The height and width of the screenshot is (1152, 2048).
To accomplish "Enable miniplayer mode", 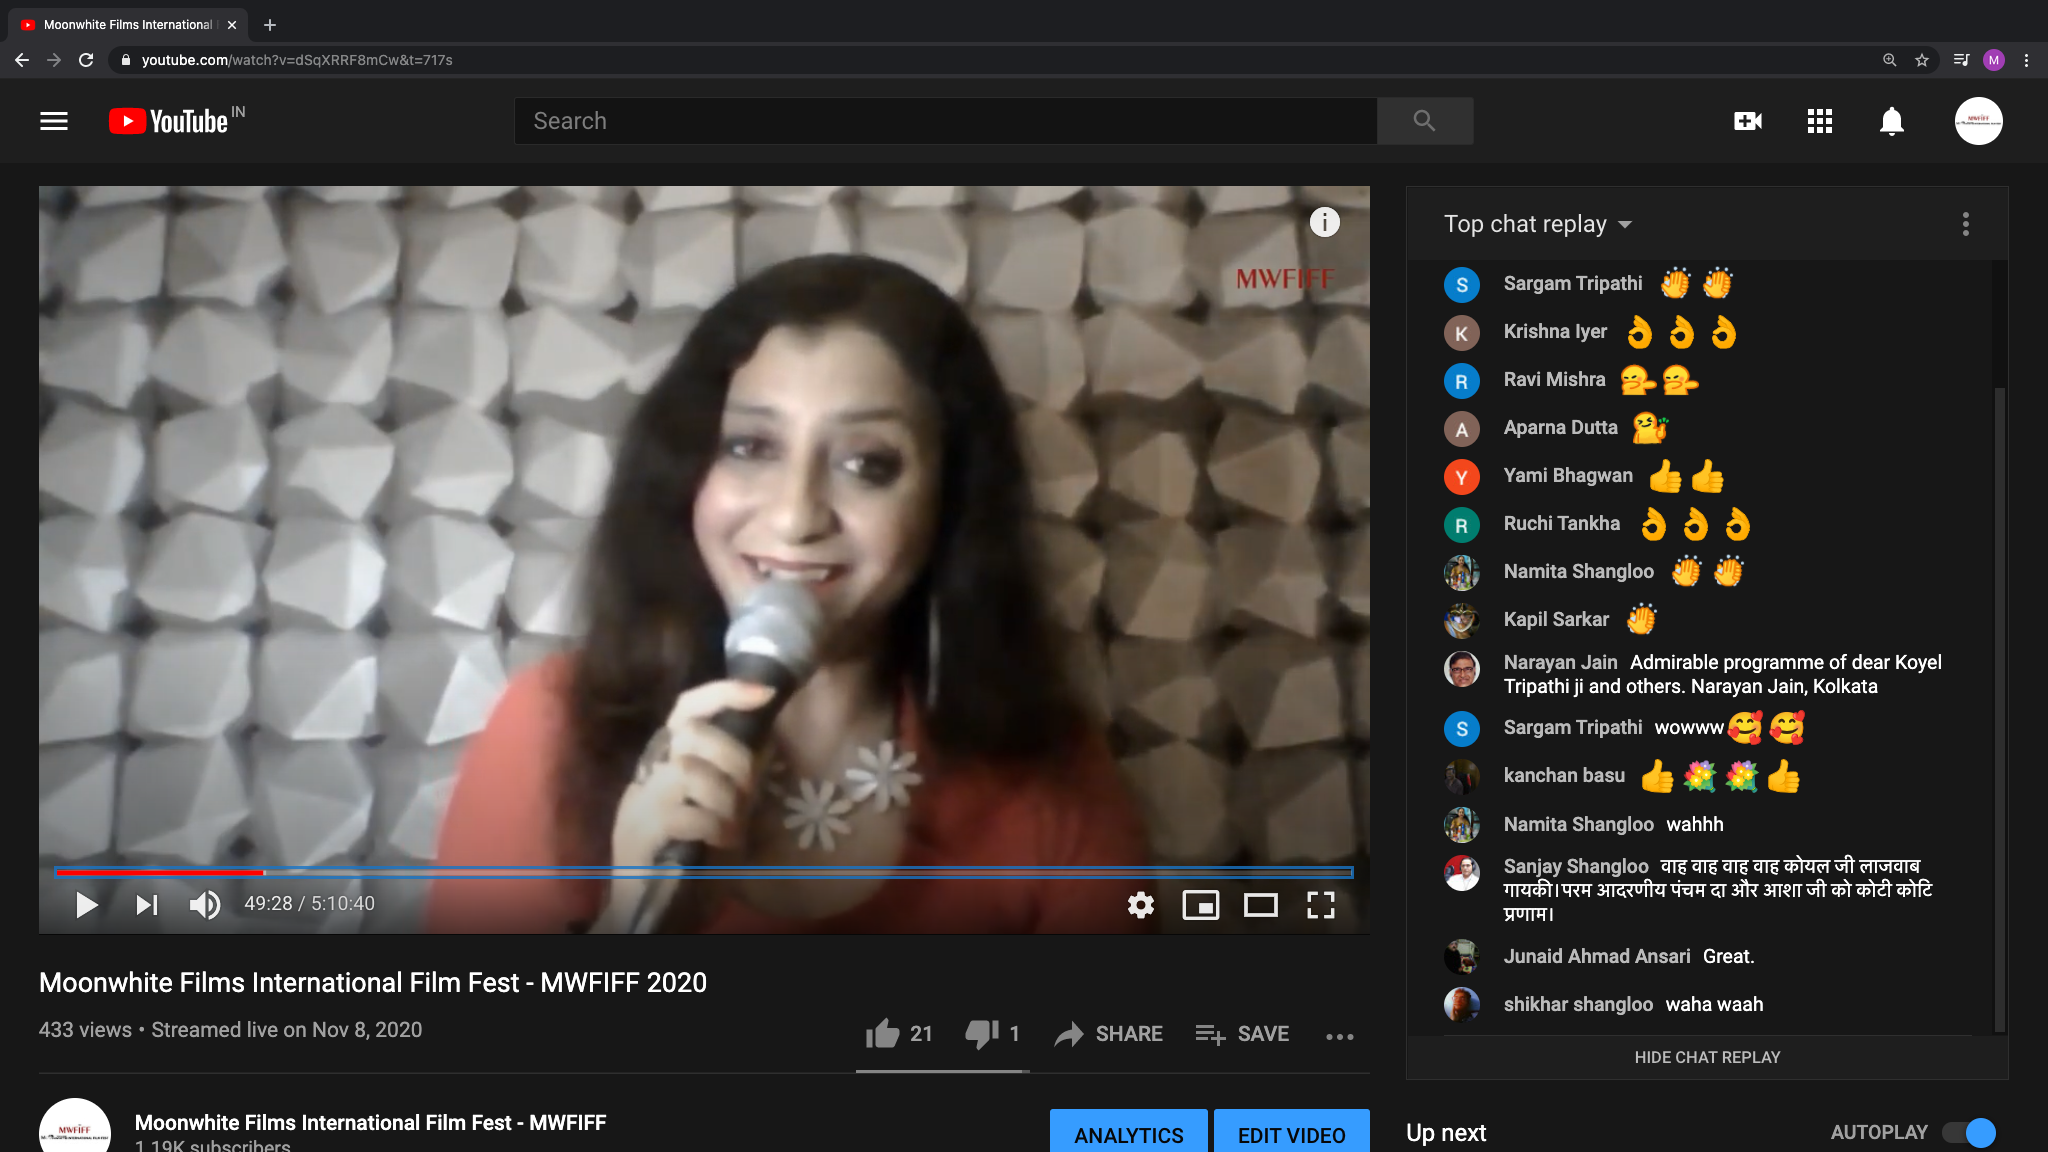I will pos(1200,905).
